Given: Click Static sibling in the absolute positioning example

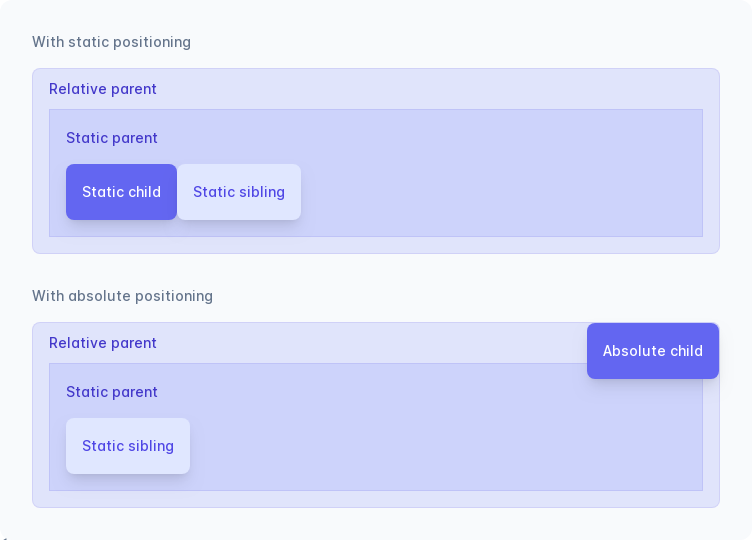Looking at the screenshot, I should tap(128, 446).
